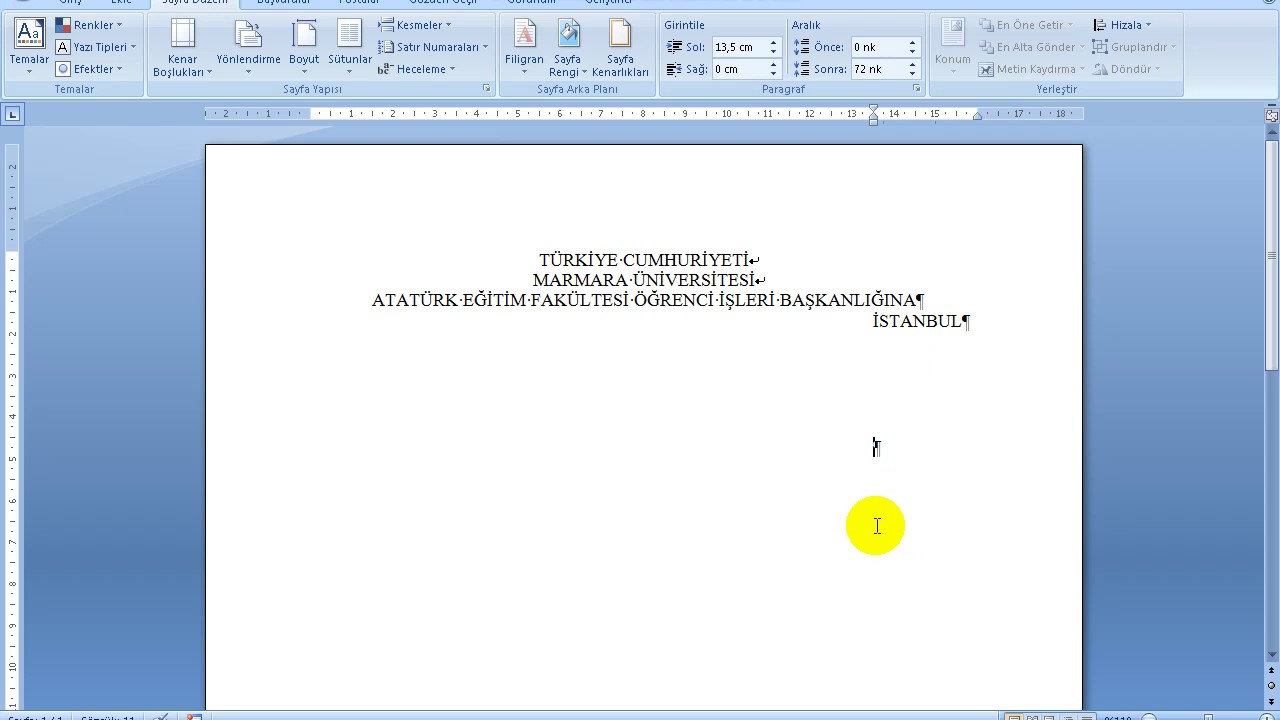Decrease the Önce spacing before value
1280x720 pixels.
(912, 52)
